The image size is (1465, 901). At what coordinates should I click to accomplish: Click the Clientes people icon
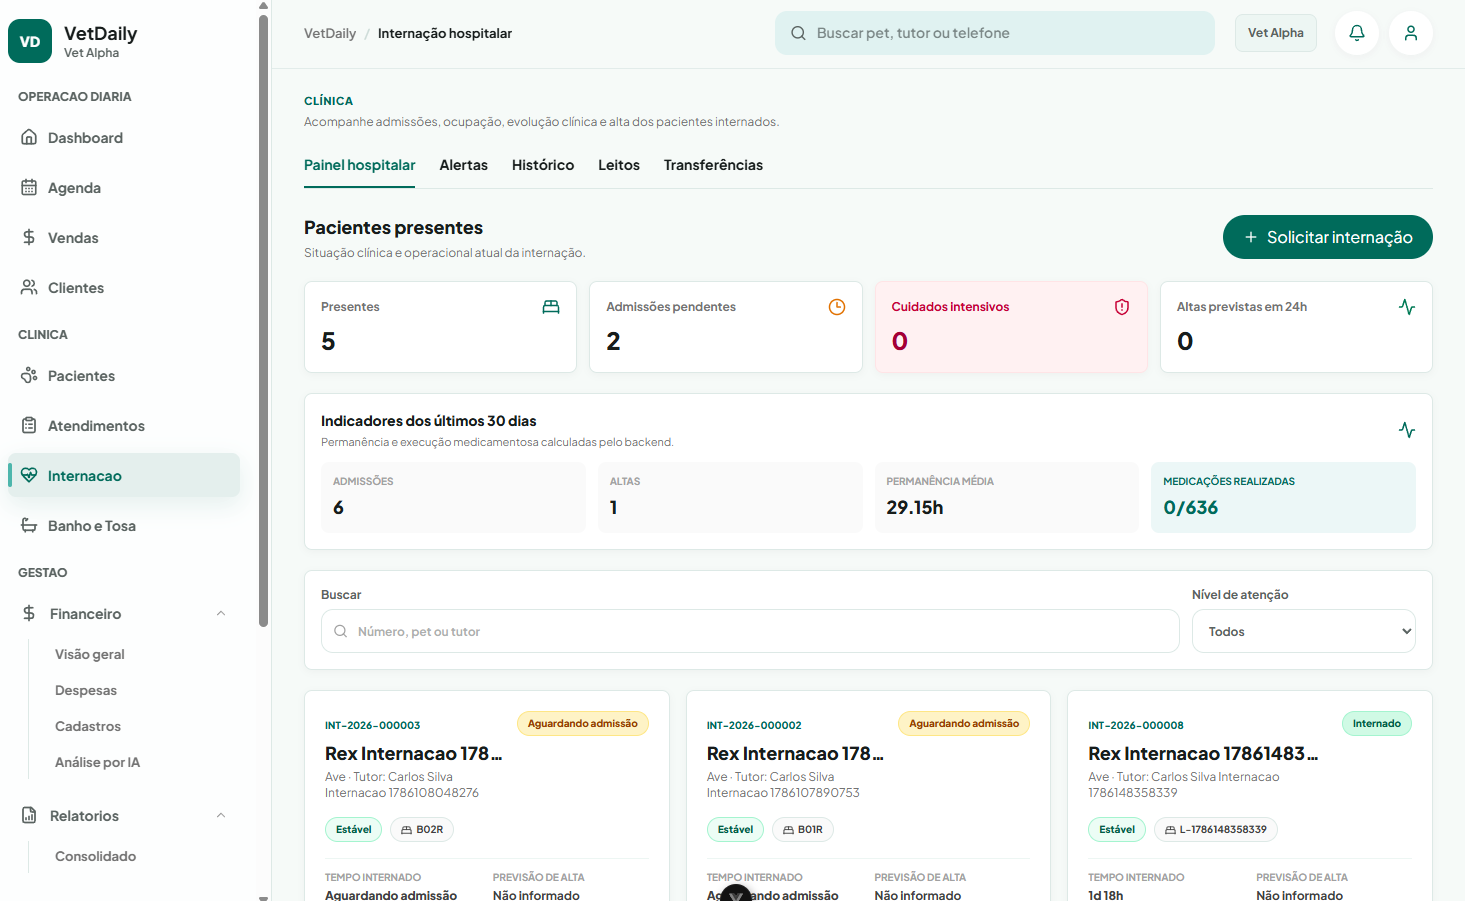pyautogui.click(x=29, y=287)
